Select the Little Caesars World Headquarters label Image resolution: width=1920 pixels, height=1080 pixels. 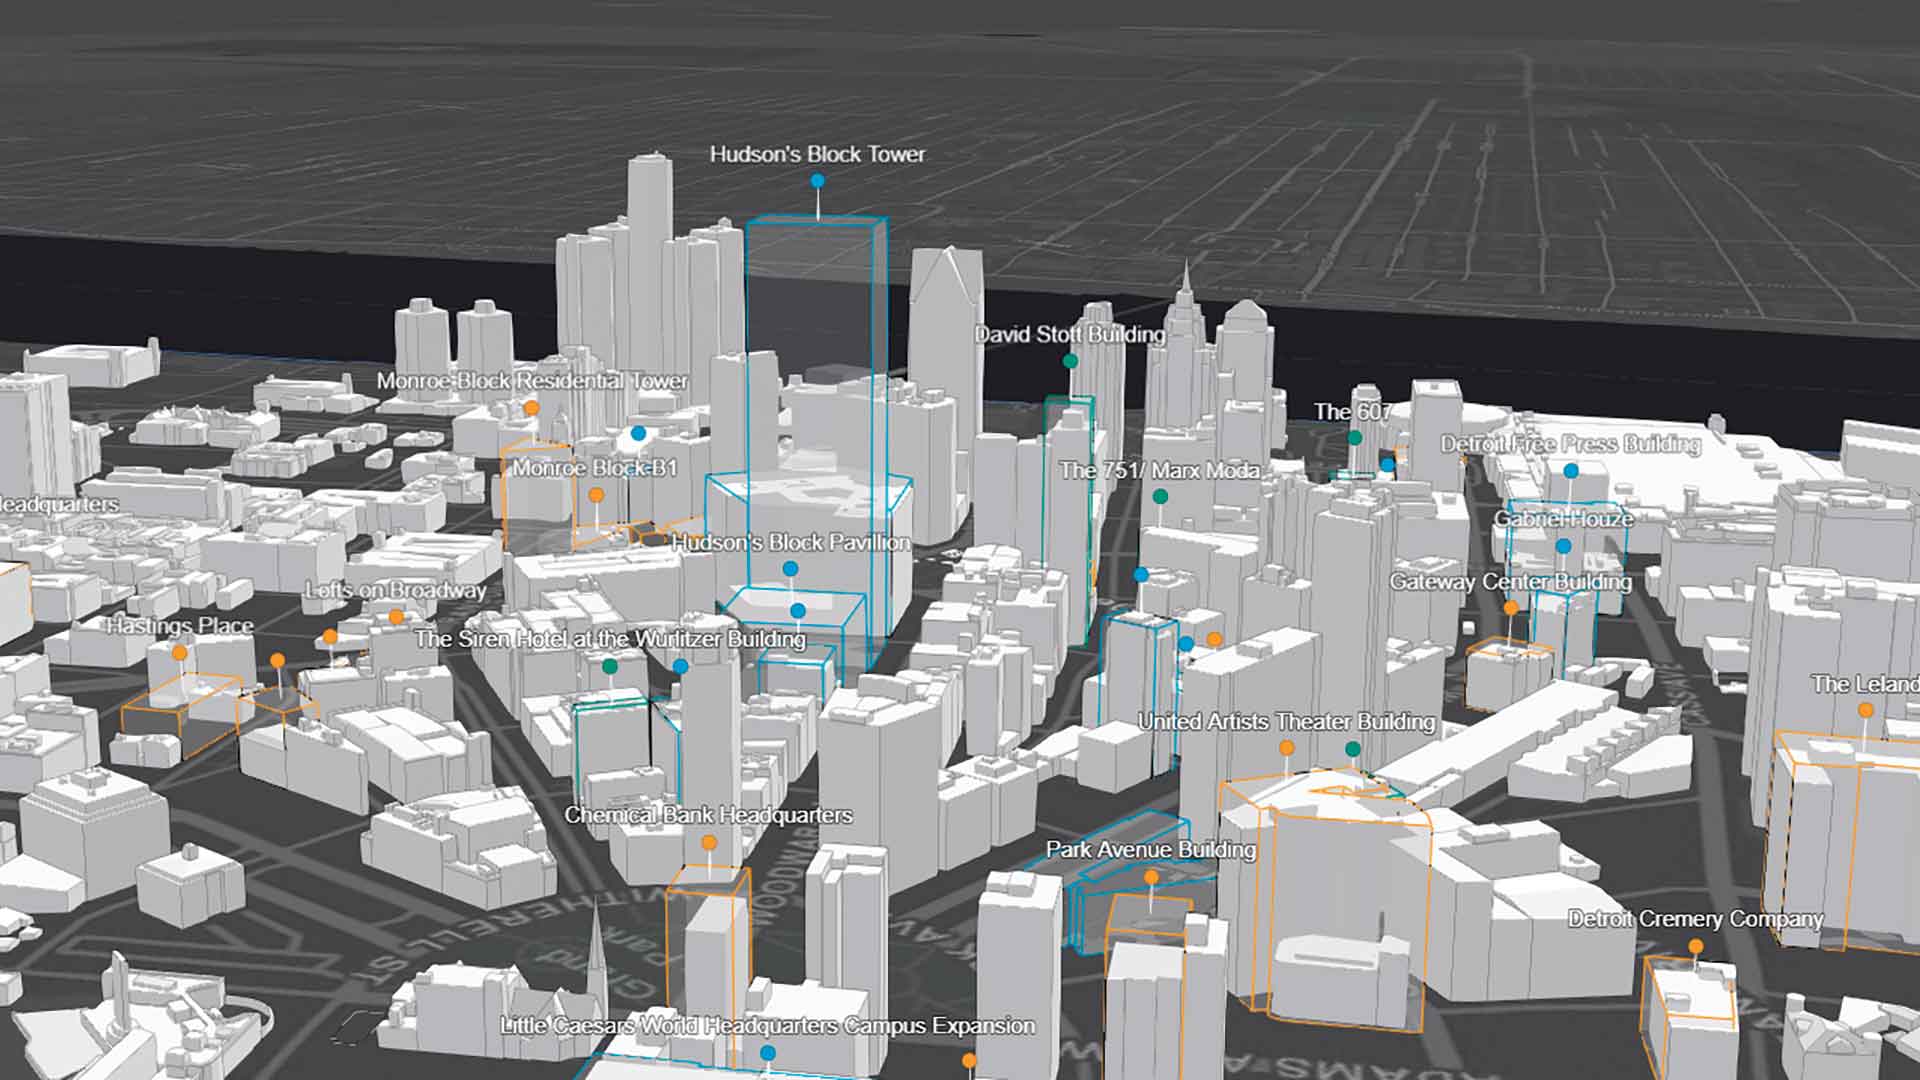pyautogui.click(x=767, y=1026)
